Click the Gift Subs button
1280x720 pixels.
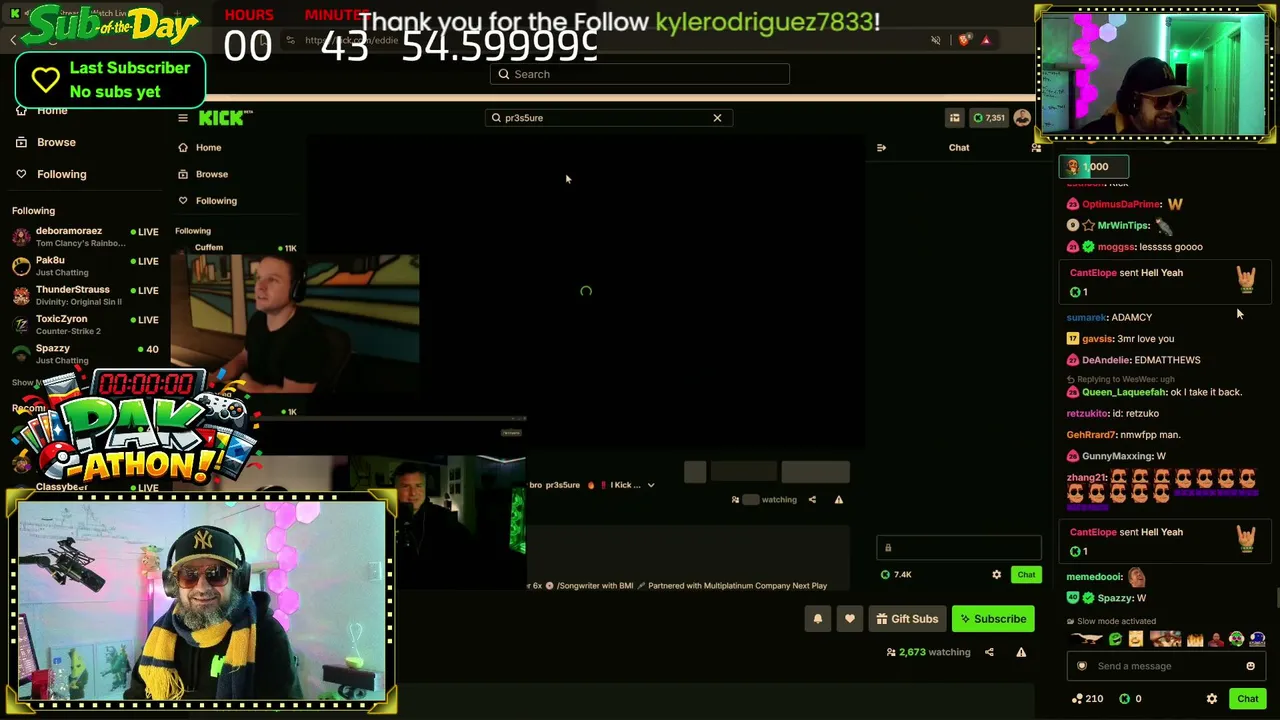point(907,619)
